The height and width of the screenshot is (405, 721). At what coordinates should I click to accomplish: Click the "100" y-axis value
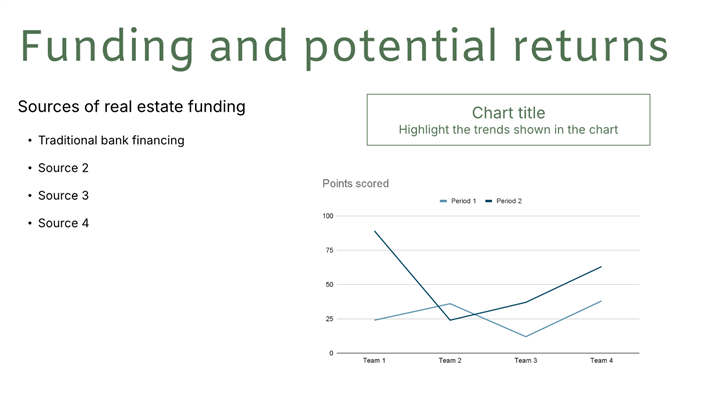pos(327,216)
